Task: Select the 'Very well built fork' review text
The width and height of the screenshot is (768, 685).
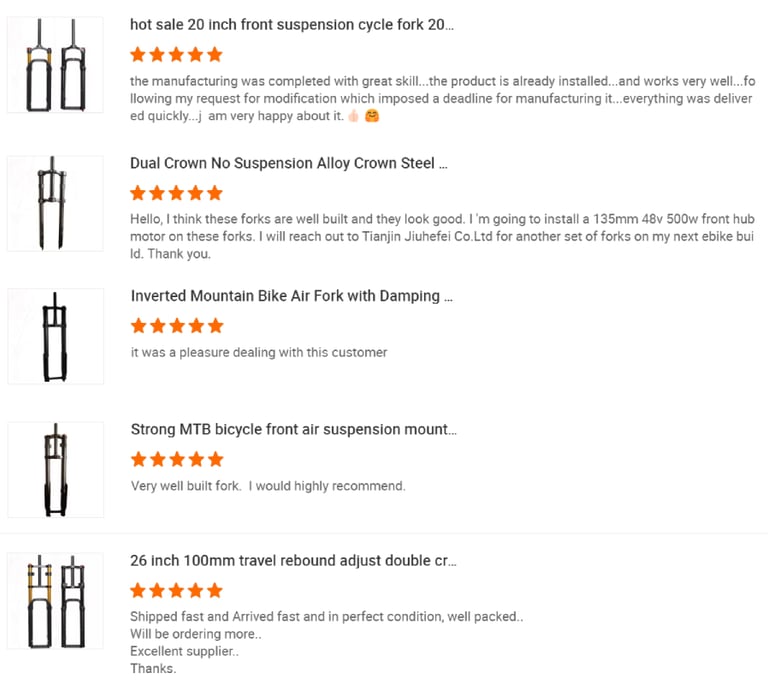Action: coord(268,486)
